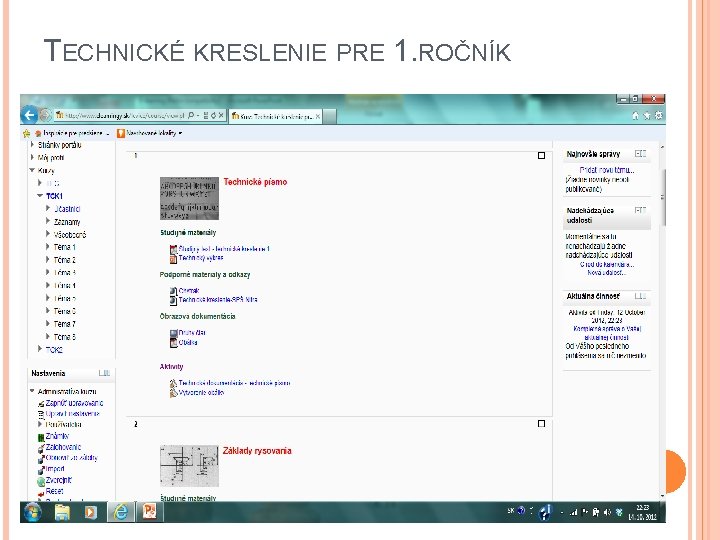Click the Základy rysovania thumbnail image

click(189, 466)
